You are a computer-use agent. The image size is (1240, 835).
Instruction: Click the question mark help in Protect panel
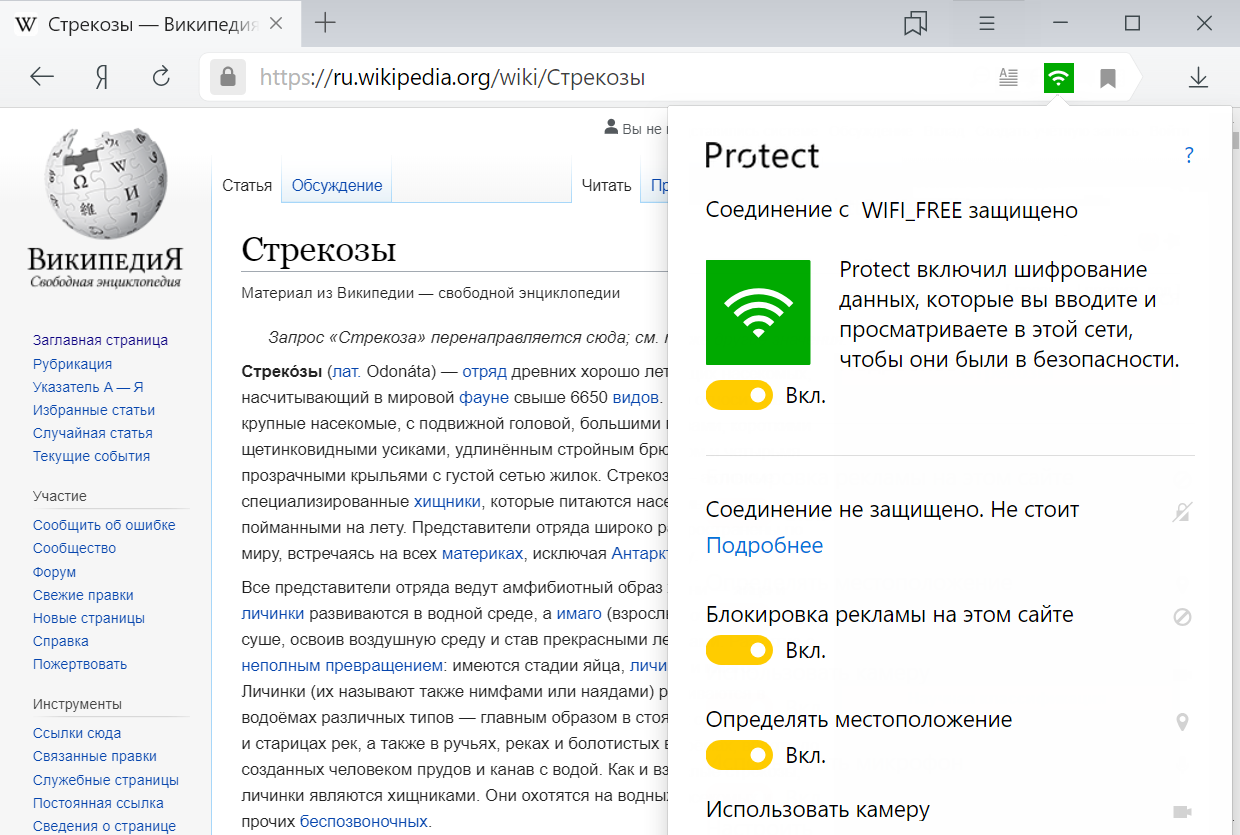click(1189, 155)
